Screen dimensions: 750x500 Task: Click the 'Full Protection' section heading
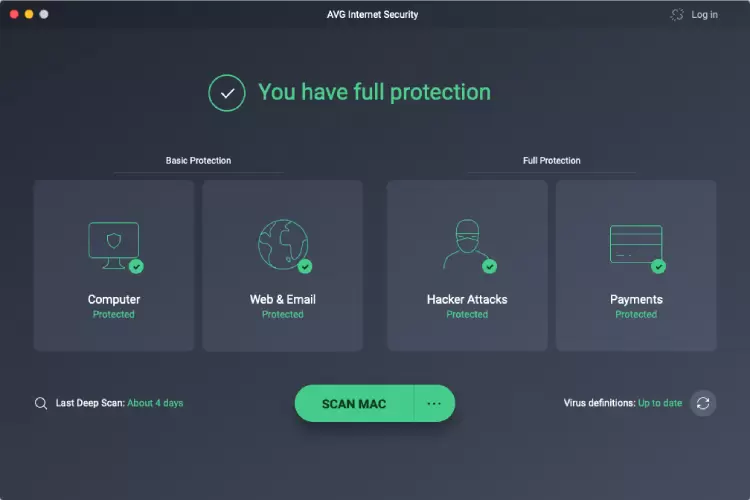tap(551, 161)
